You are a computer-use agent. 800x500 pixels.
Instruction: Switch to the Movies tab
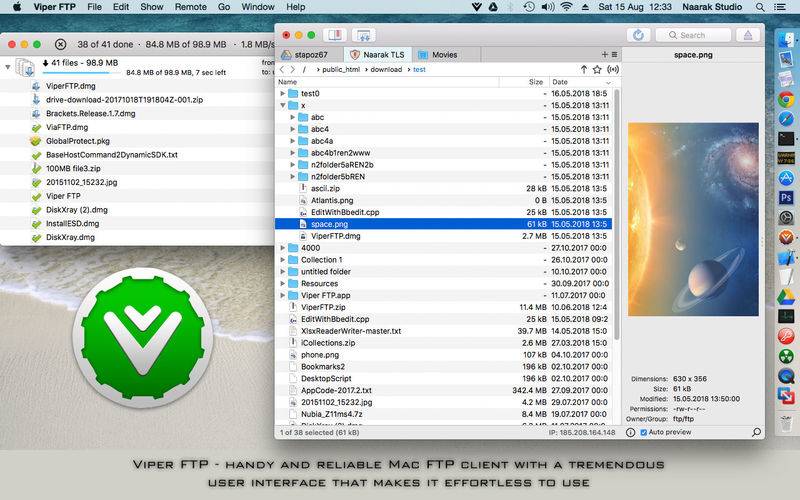(x=445, y=55)
